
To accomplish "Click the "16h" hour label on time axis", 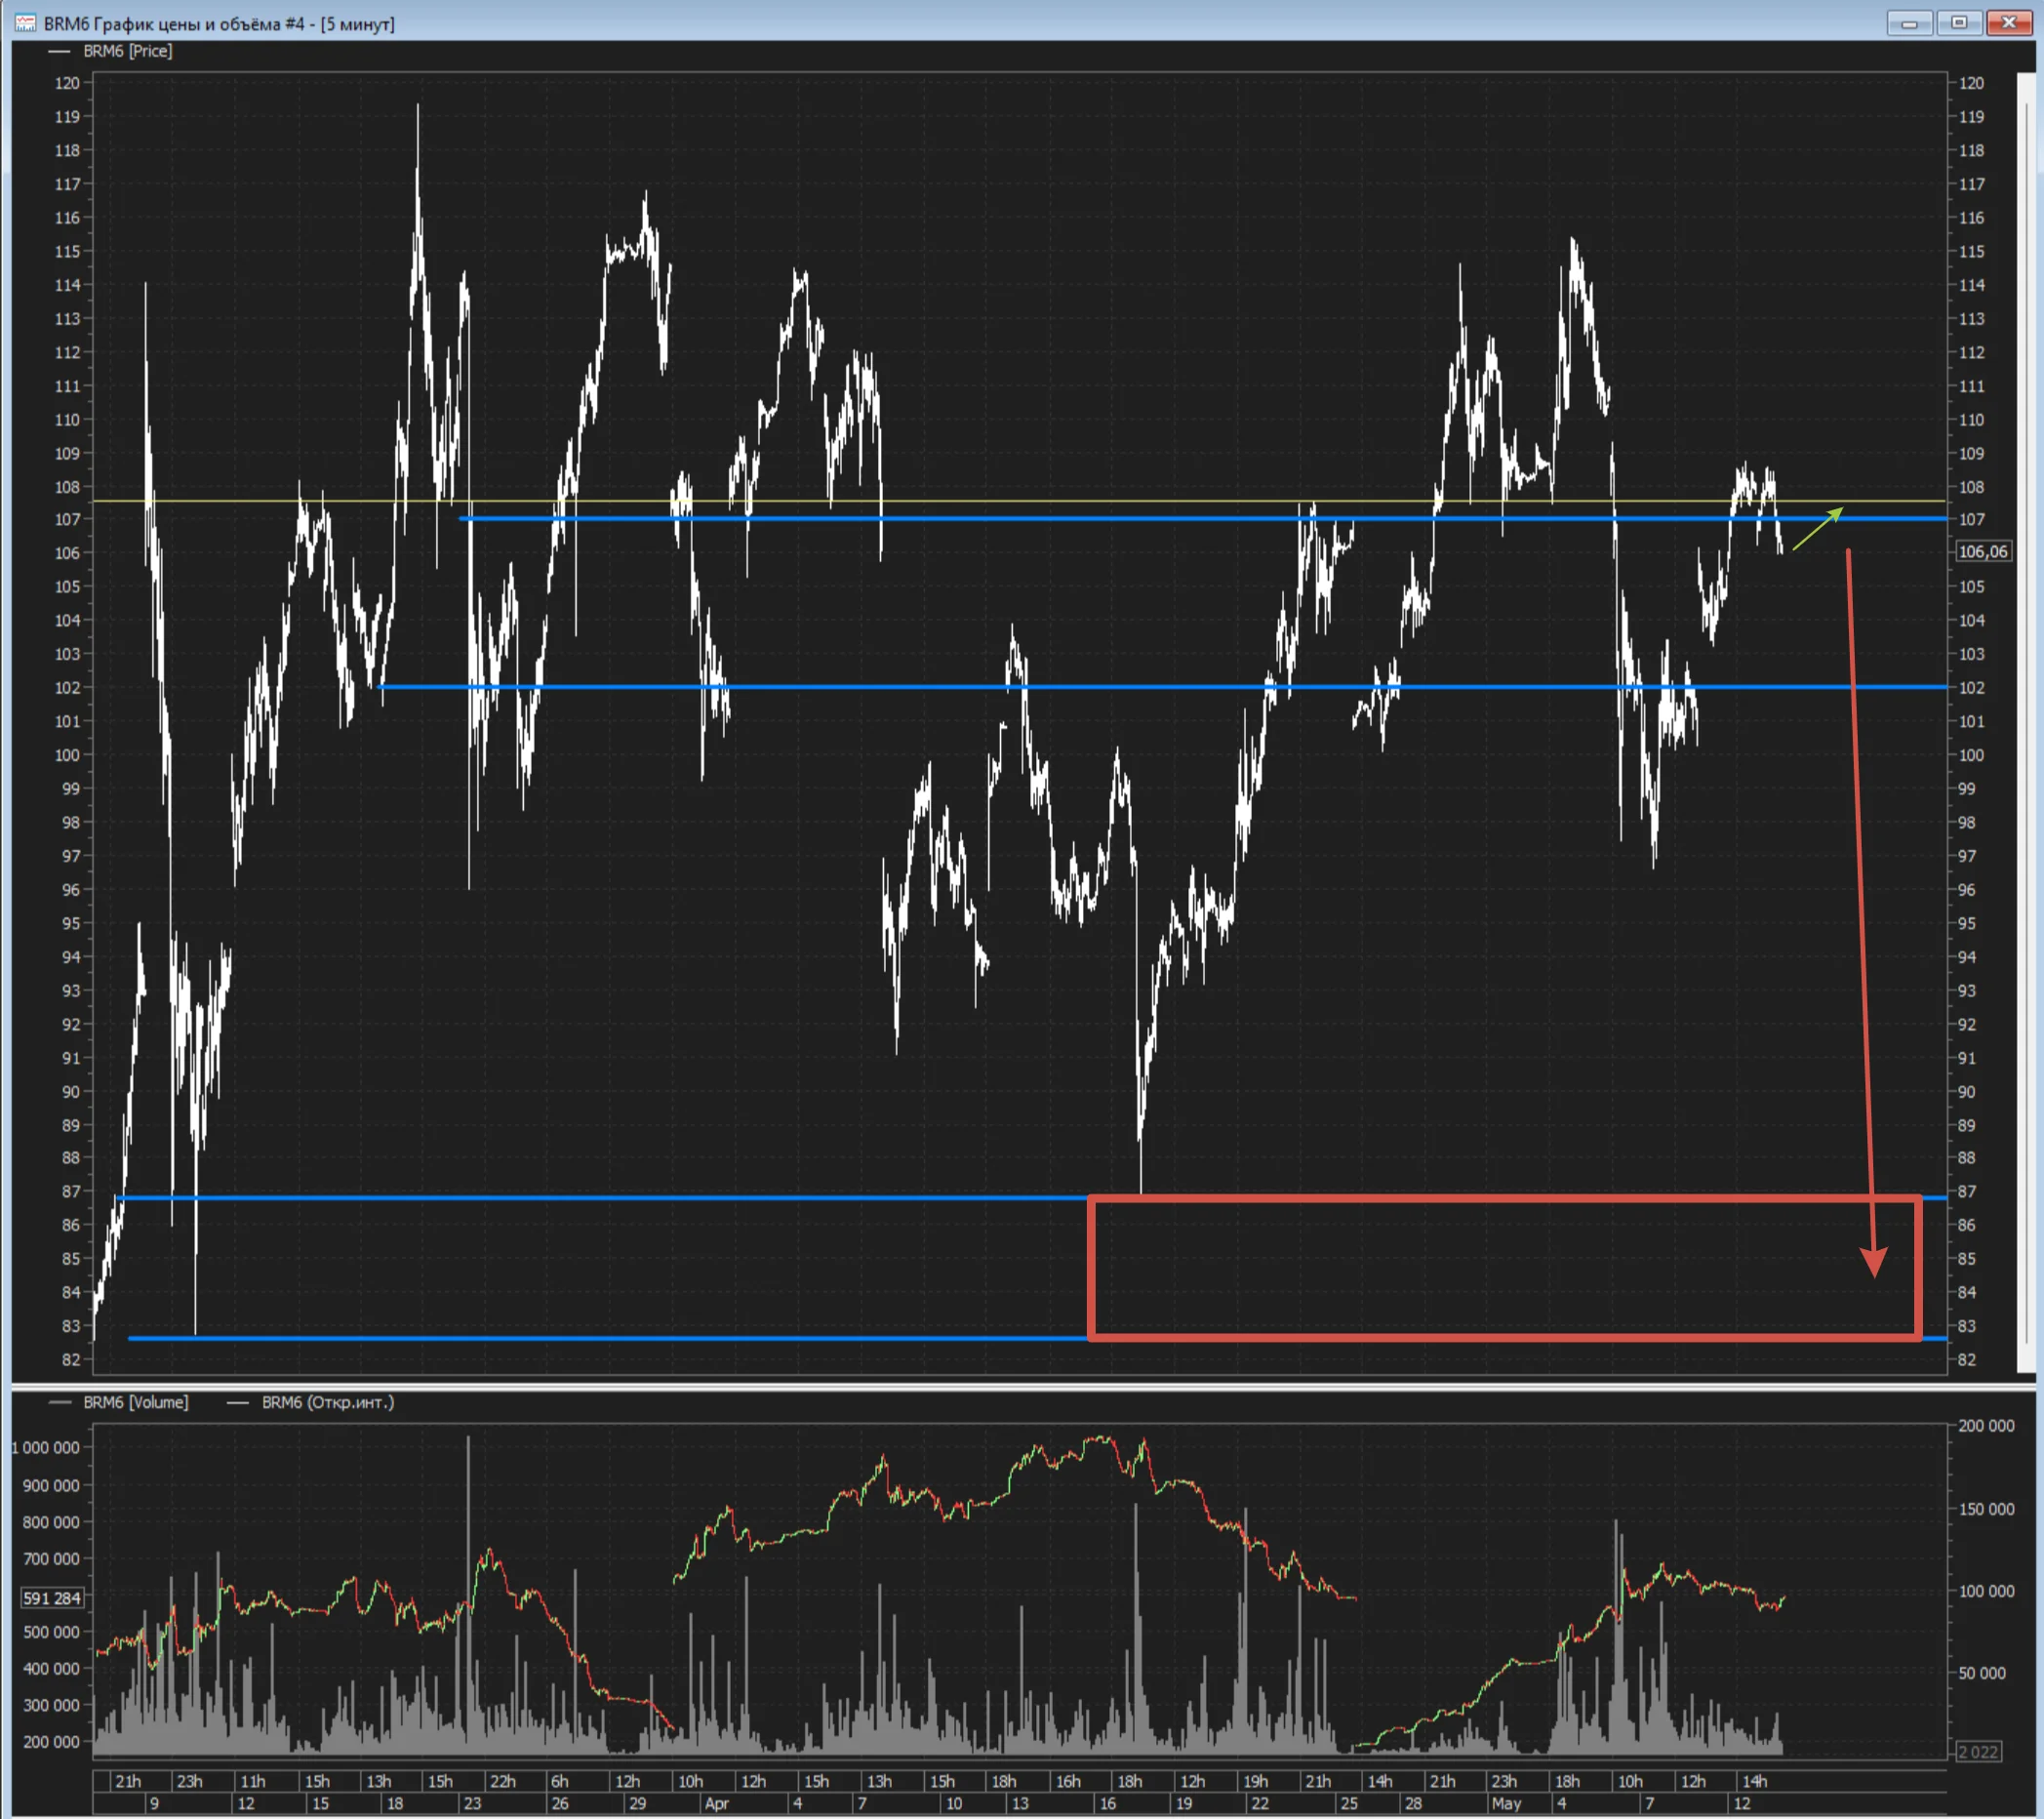I will coord(1068,1781).
